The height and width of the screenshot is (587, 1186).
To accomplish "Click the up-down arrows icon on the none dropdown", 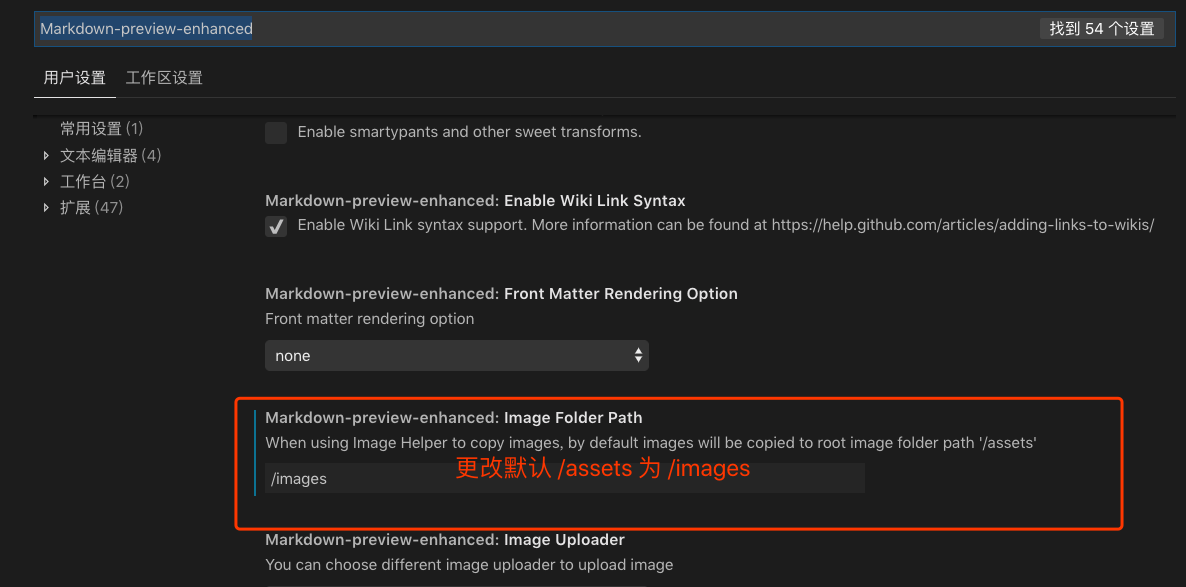I will click(x=638, y=355).
